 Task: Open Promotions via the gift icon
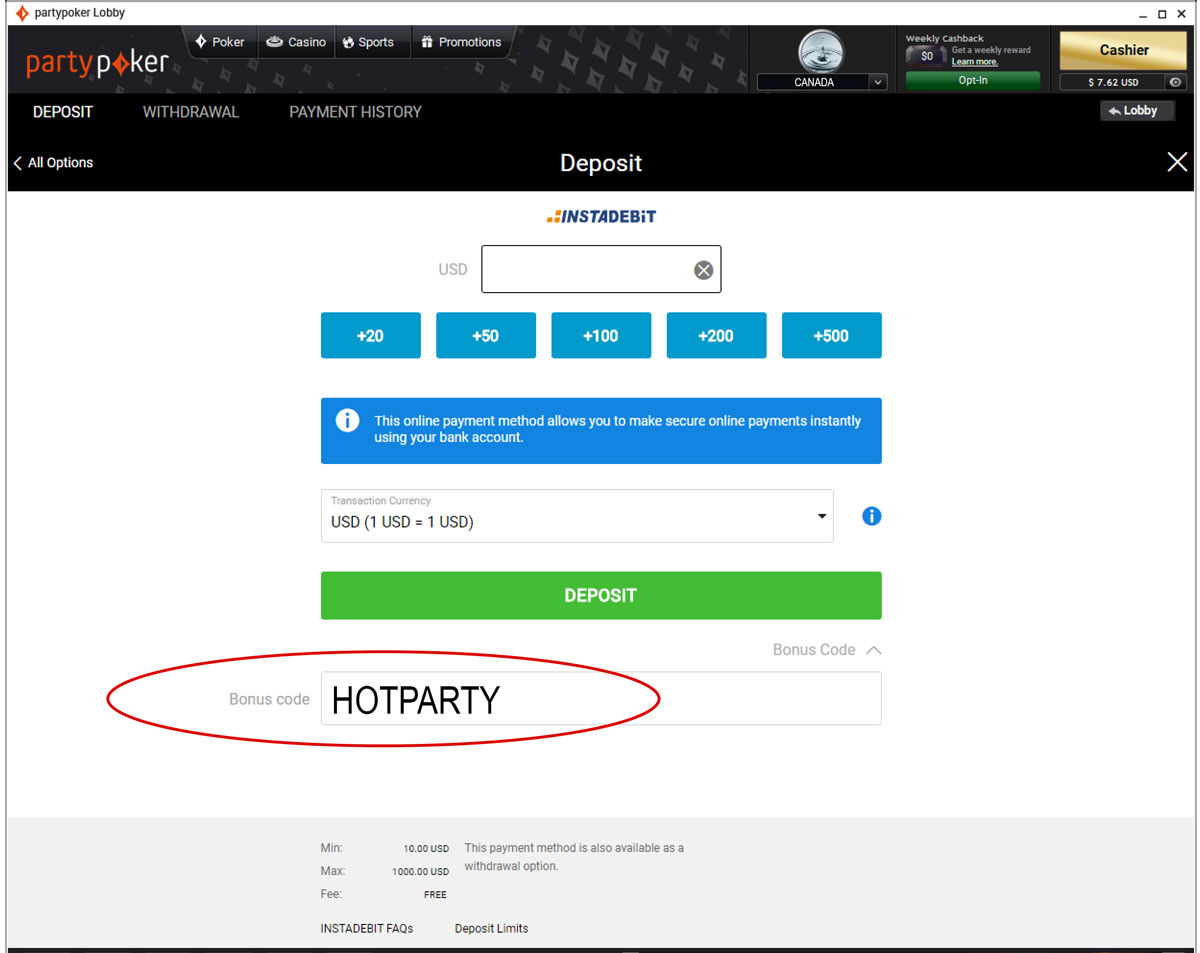point(426,42)
